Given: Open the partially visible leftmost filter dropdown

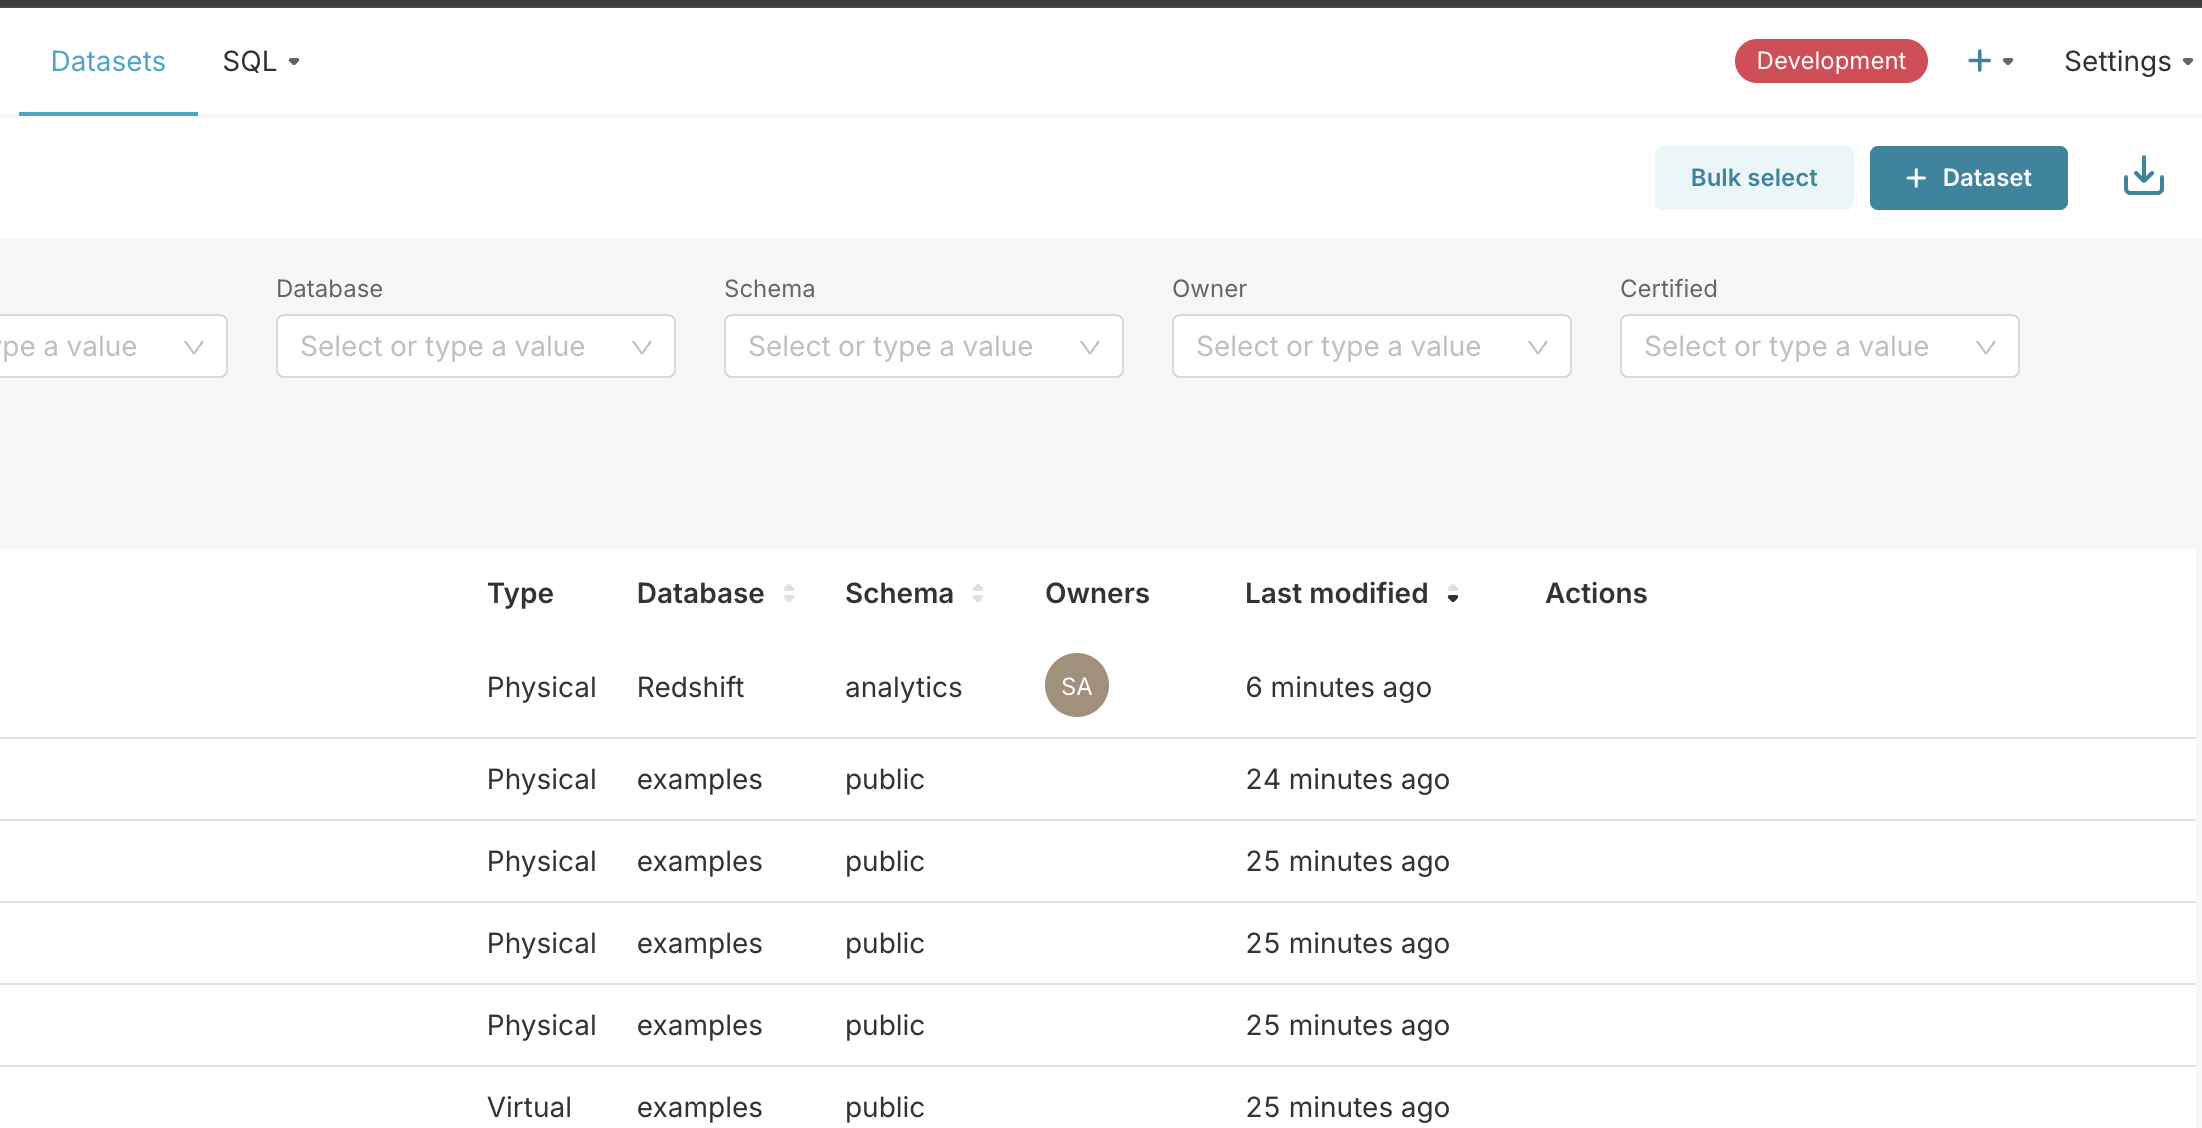Looking at the screenshot, I should coord(110,346).
